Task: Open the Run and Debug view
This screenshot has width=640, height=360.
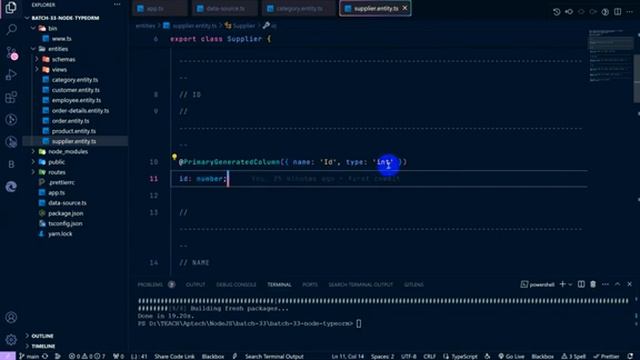Action: [x=11, y=75]
